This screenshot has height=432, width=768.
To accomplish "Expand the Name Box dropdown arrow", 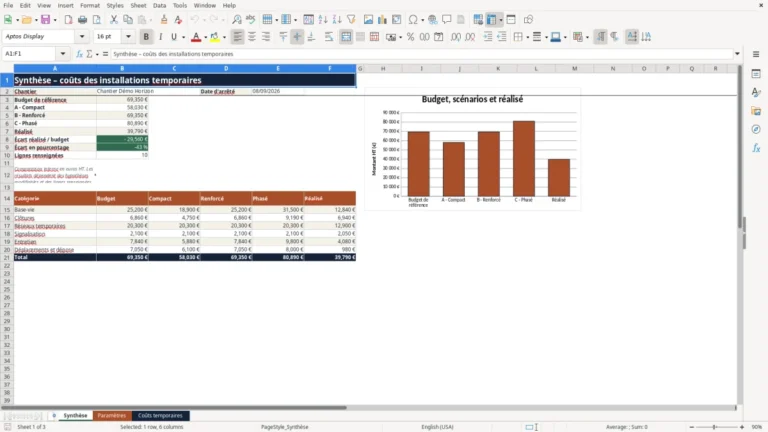I will click(63, 54).
